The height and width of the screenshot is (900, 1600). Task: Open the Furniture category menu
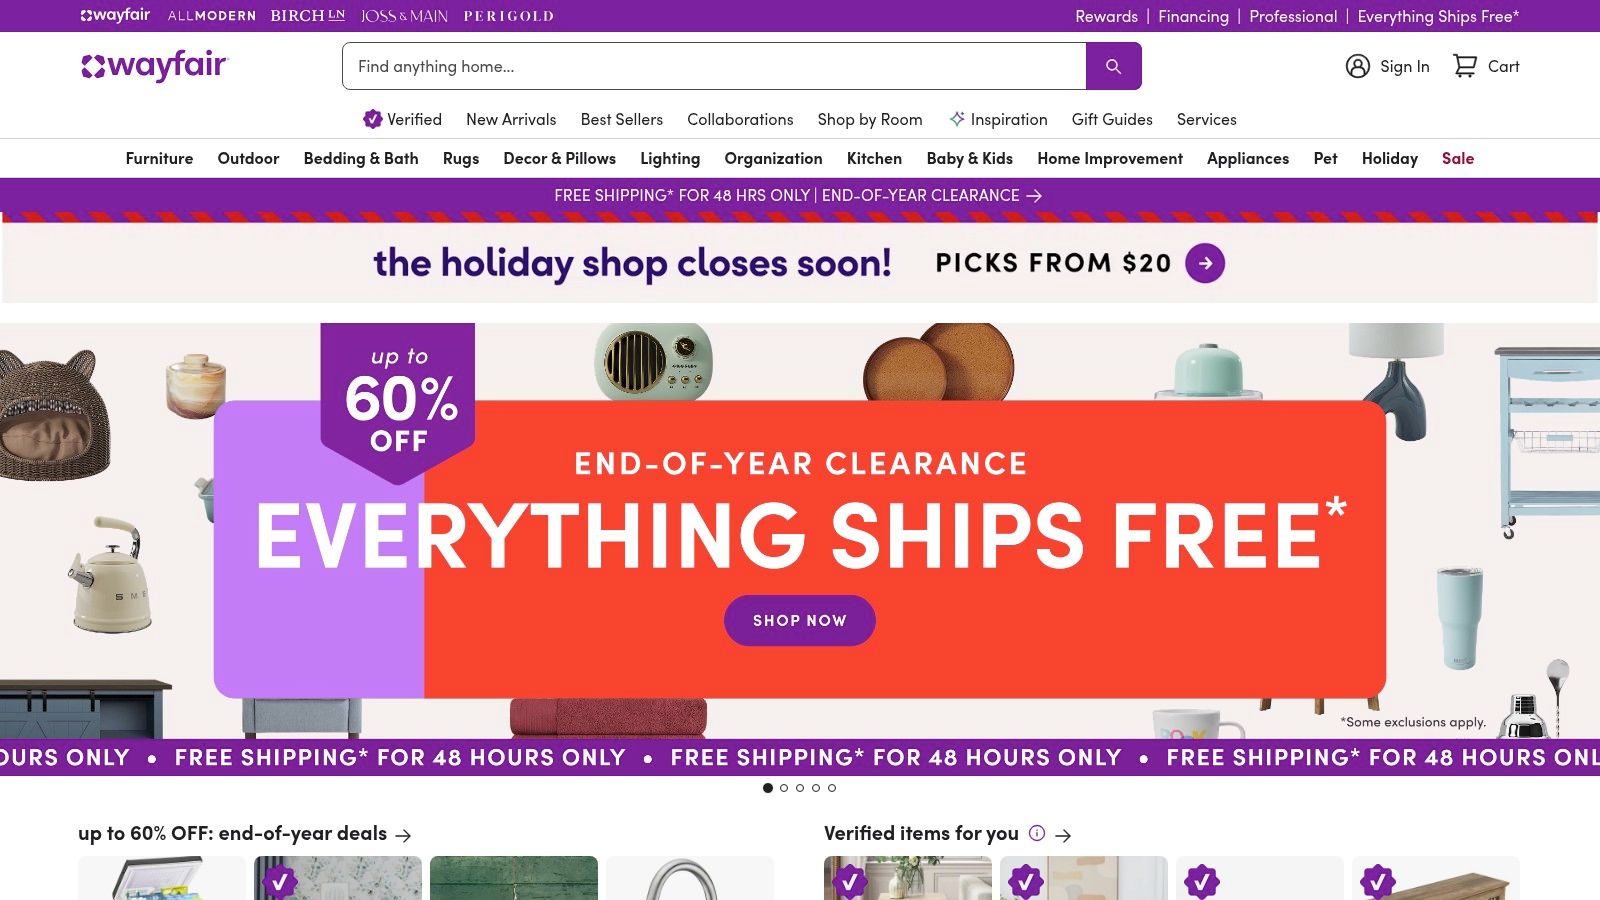pyautogui.click(x=158, y=158)
